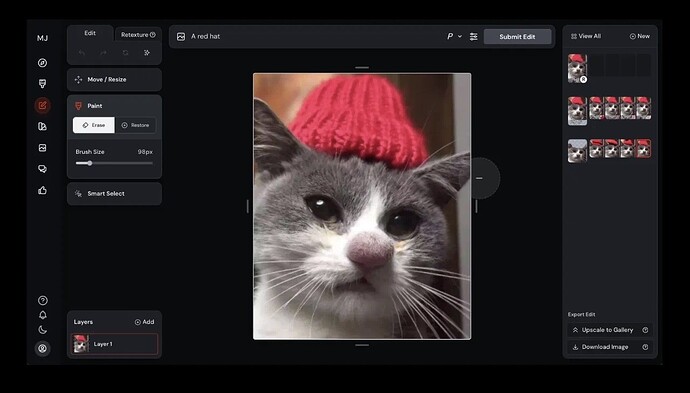Select Layer 1 in Layers panel
This screenshot has height=393, width=690.
tap(114, 344)
